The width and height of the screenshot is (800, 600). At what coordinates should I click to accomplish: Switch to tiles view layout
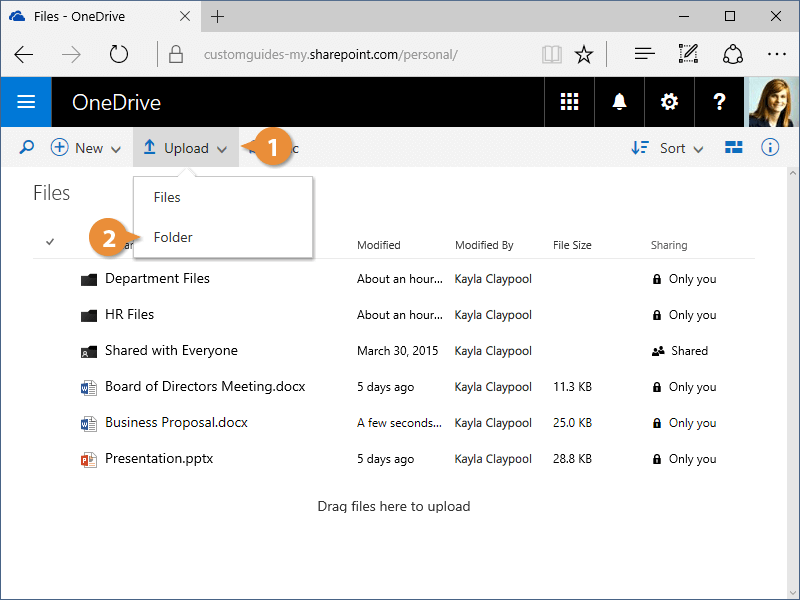[734, 148]
